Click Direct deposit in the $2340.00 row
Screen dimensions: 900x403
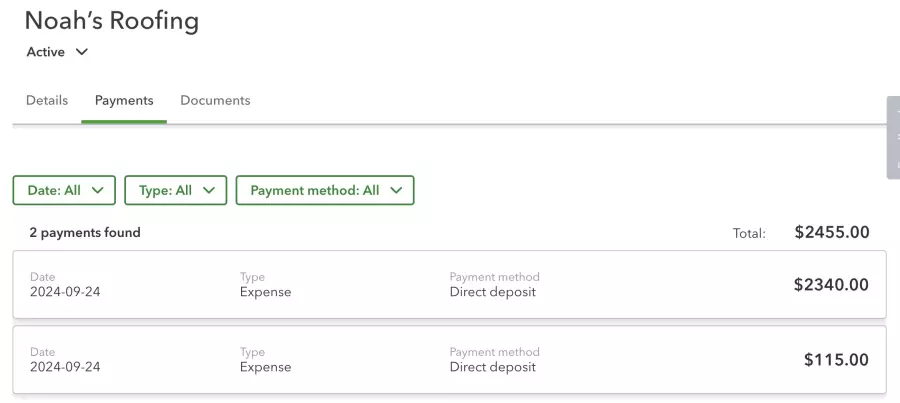[x=492, y=292]
